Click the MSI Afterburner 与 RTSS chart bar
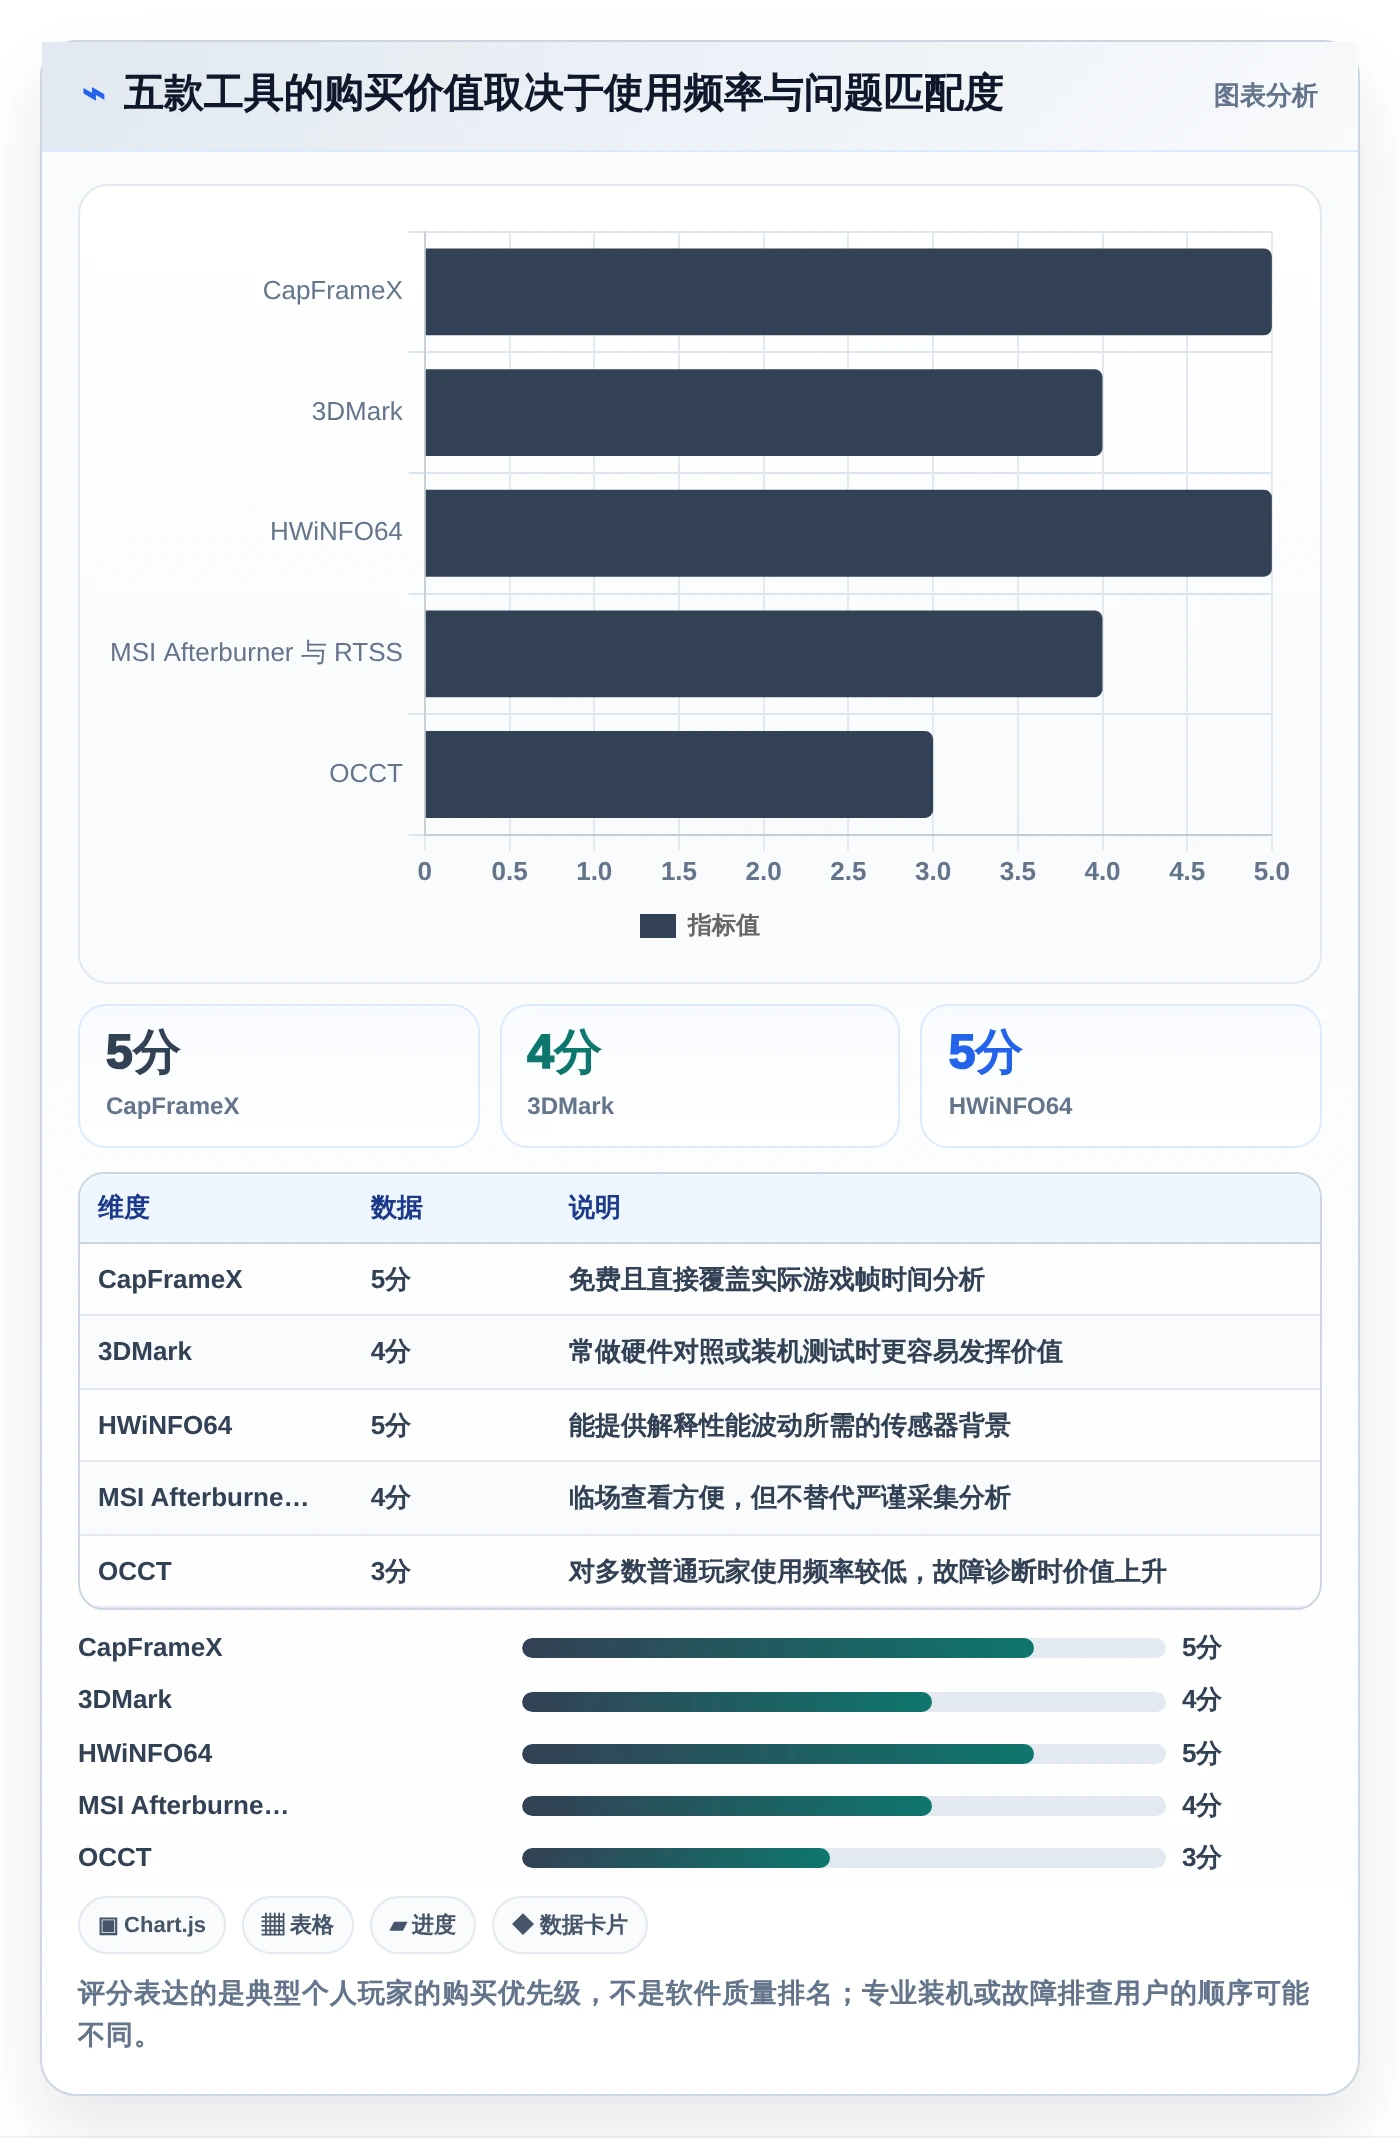 [x=763, y=653]
